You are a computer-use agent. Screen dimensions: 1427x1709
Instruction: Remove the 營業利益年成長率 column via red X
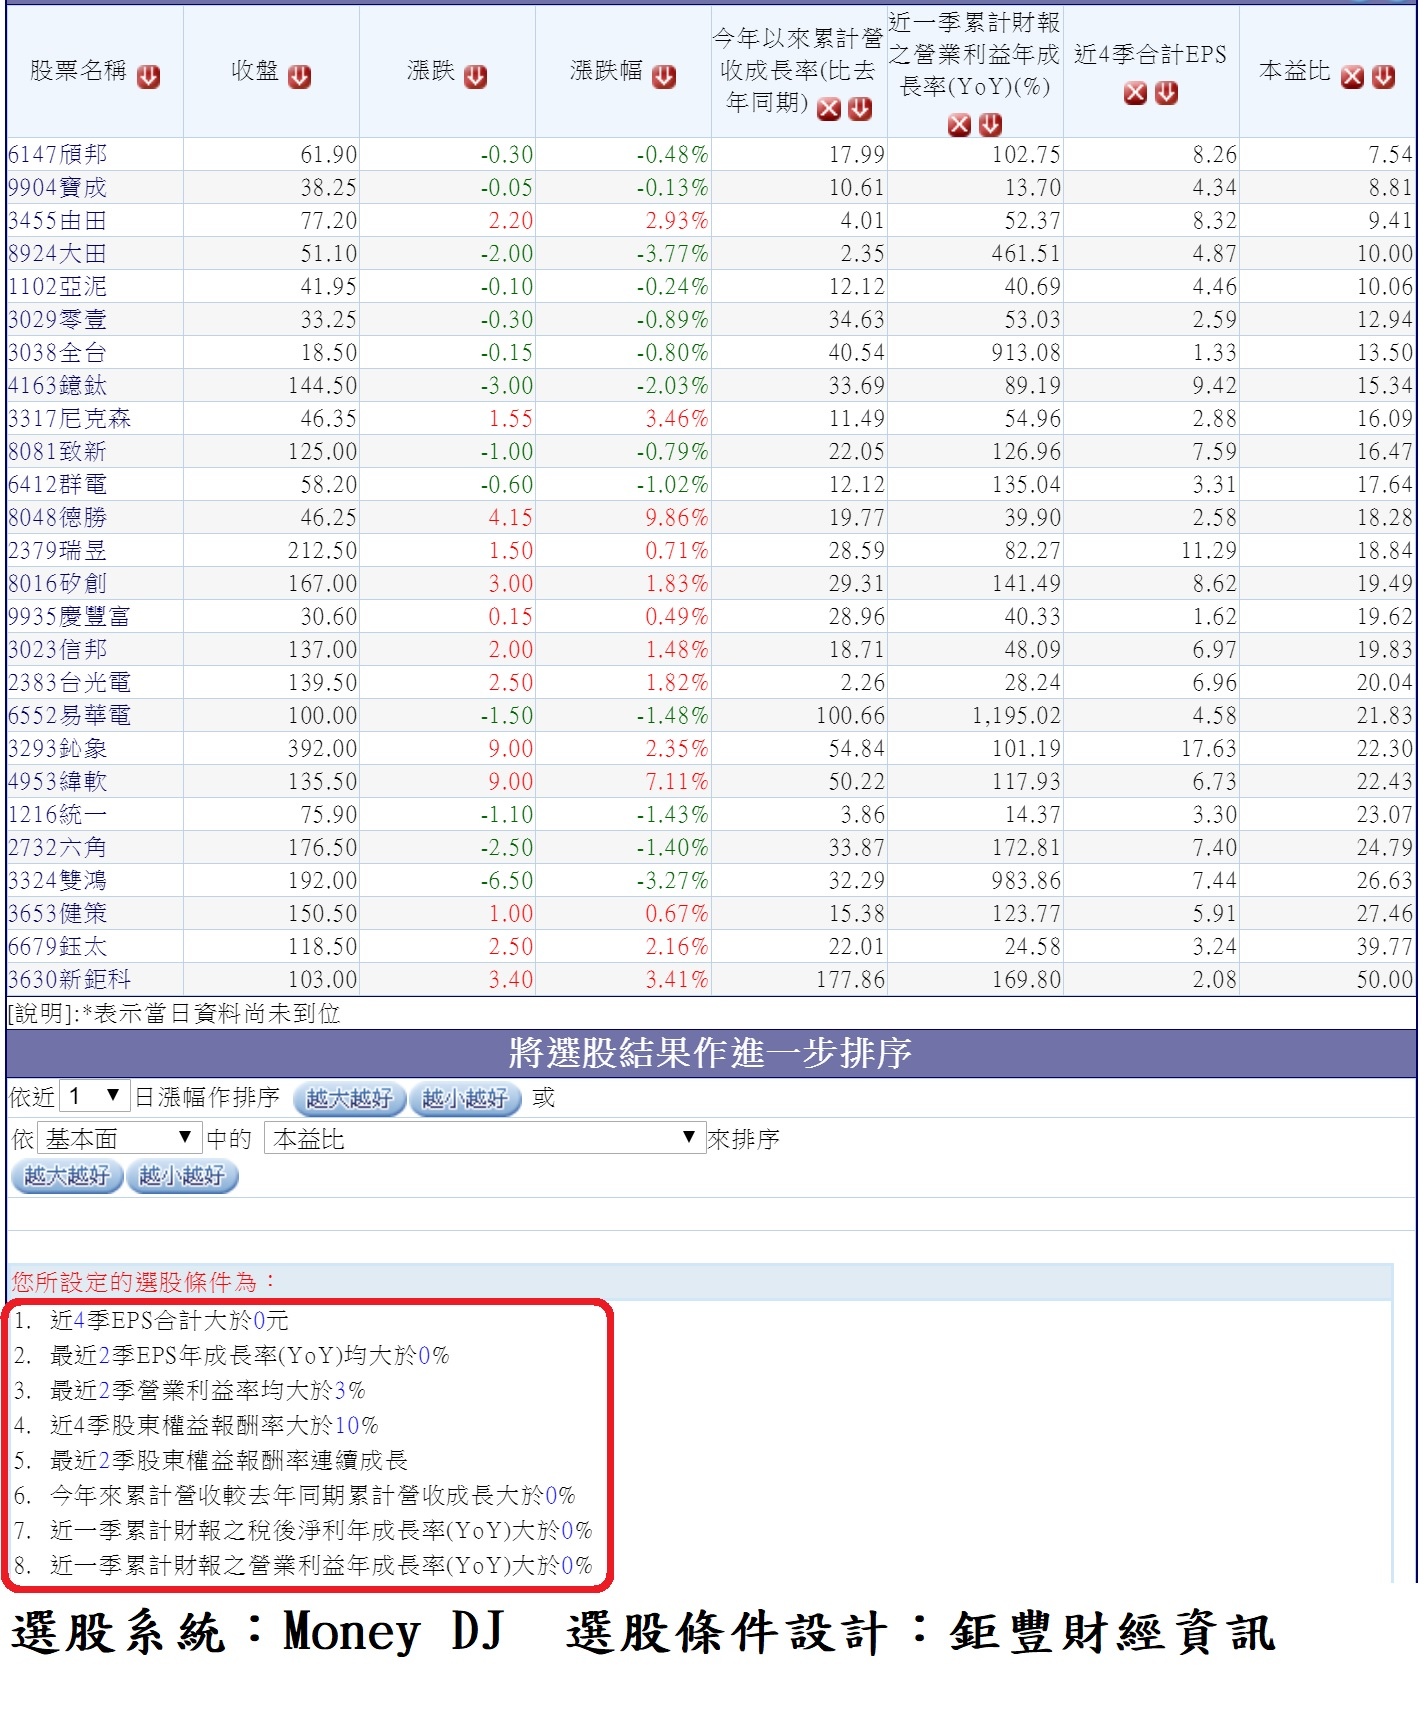coord(959,125)
